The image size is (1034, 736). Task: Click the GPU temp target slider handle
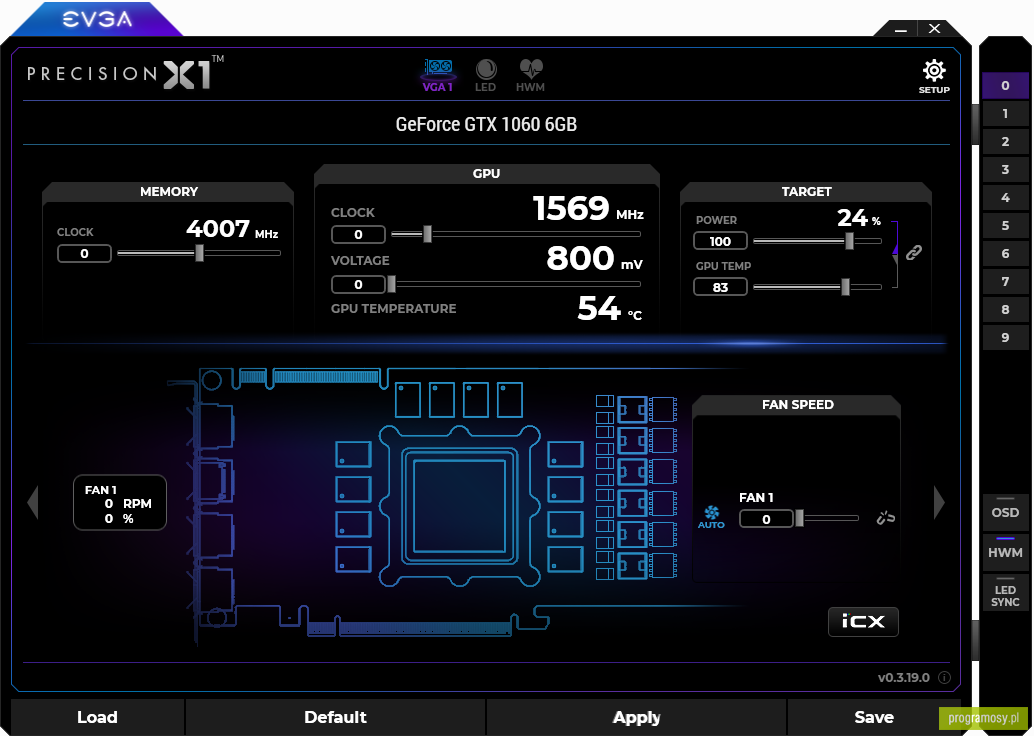pyautogui.click(x=845, y=286)
